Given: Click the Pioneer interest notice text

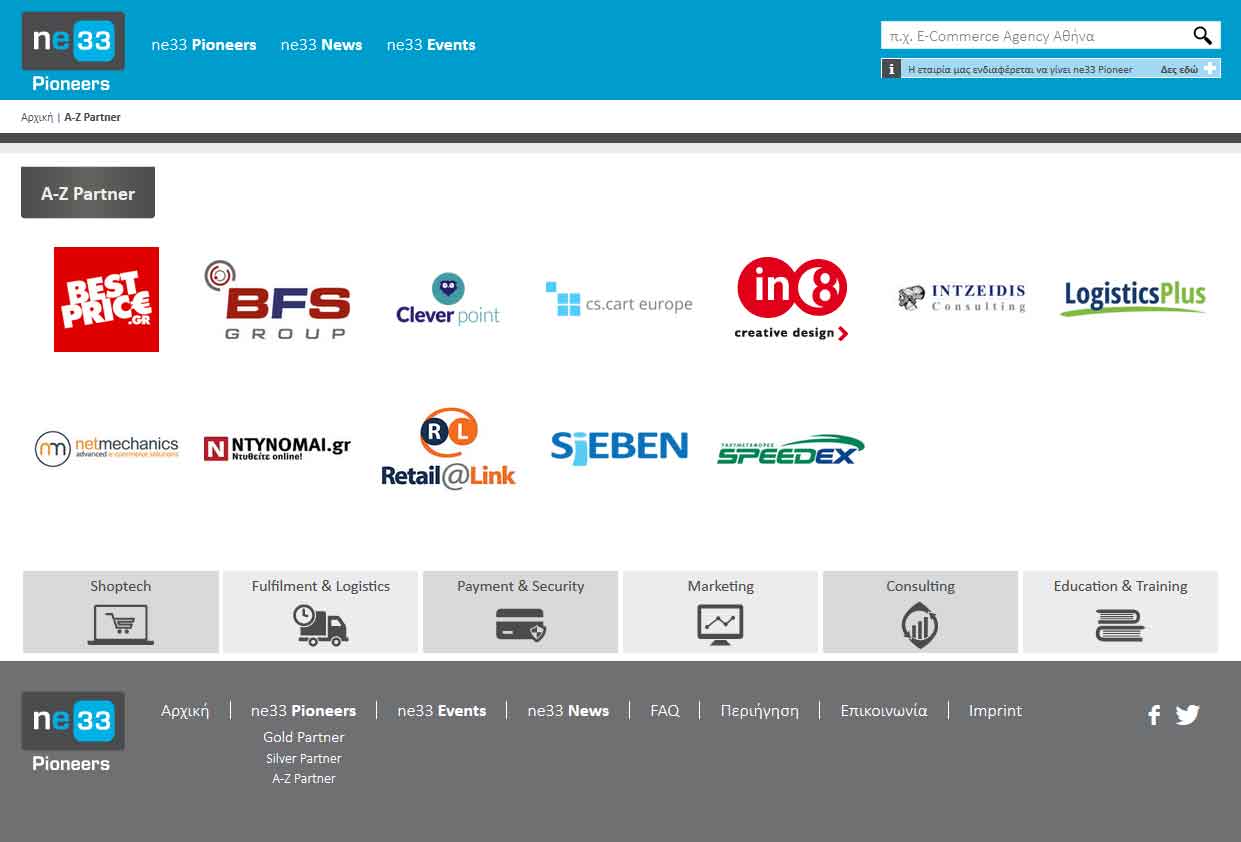Looking at the screenshot, I should pos(1020,70).
